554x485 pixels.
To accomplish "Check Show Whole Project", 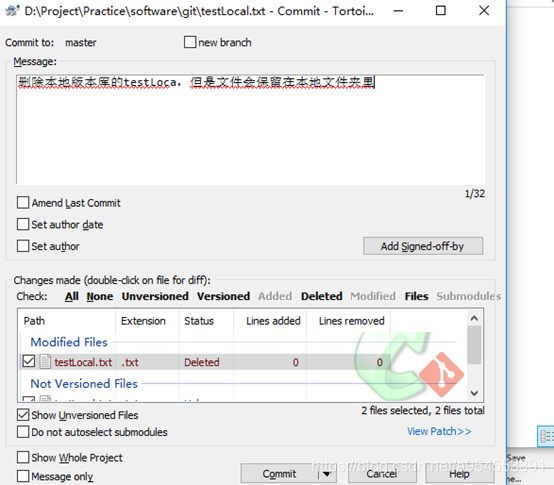I will coord(23,457).
